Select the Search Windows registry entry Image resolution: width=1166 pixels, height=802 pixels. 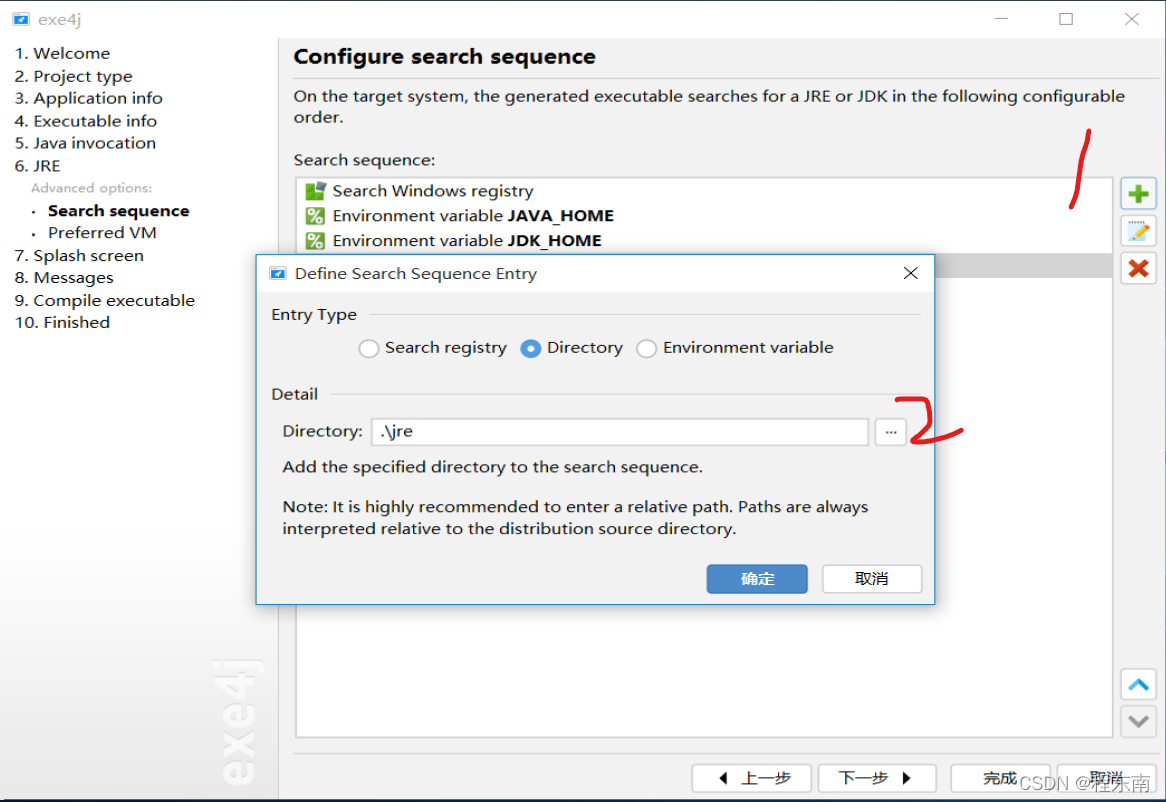click(703, 191)
